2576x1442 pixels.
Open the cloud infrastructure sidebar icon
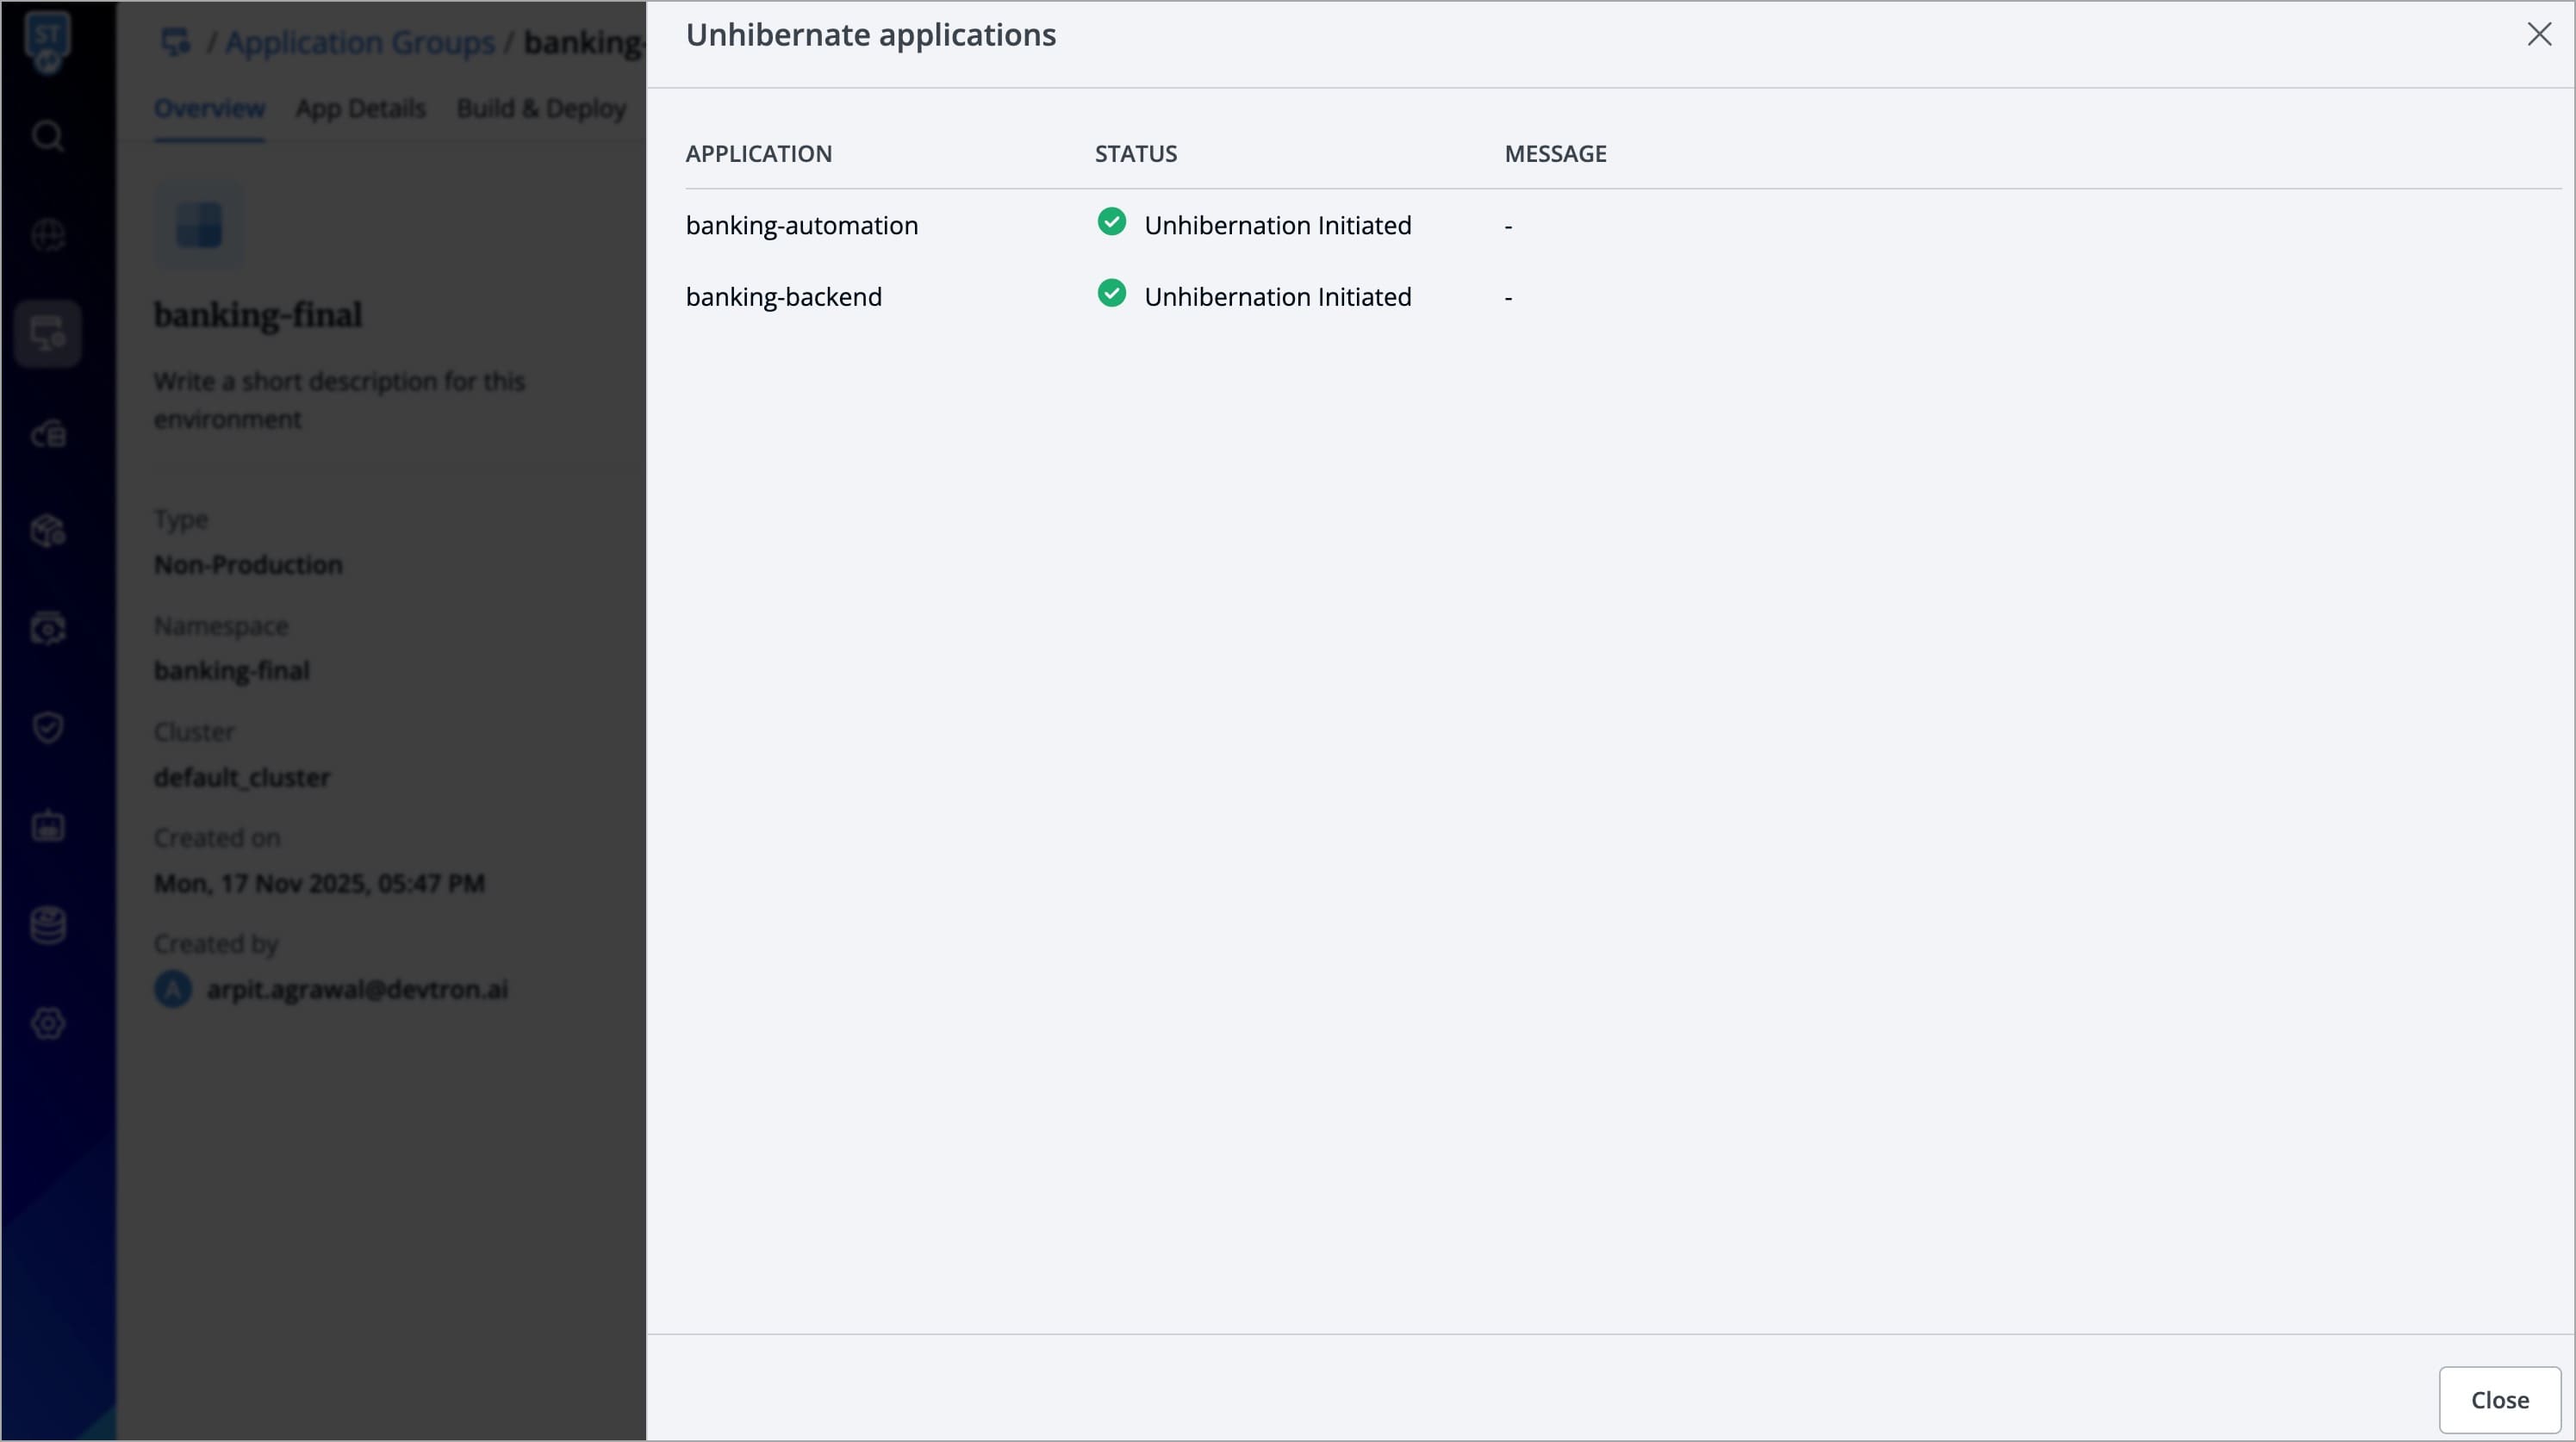coord(48,434)
